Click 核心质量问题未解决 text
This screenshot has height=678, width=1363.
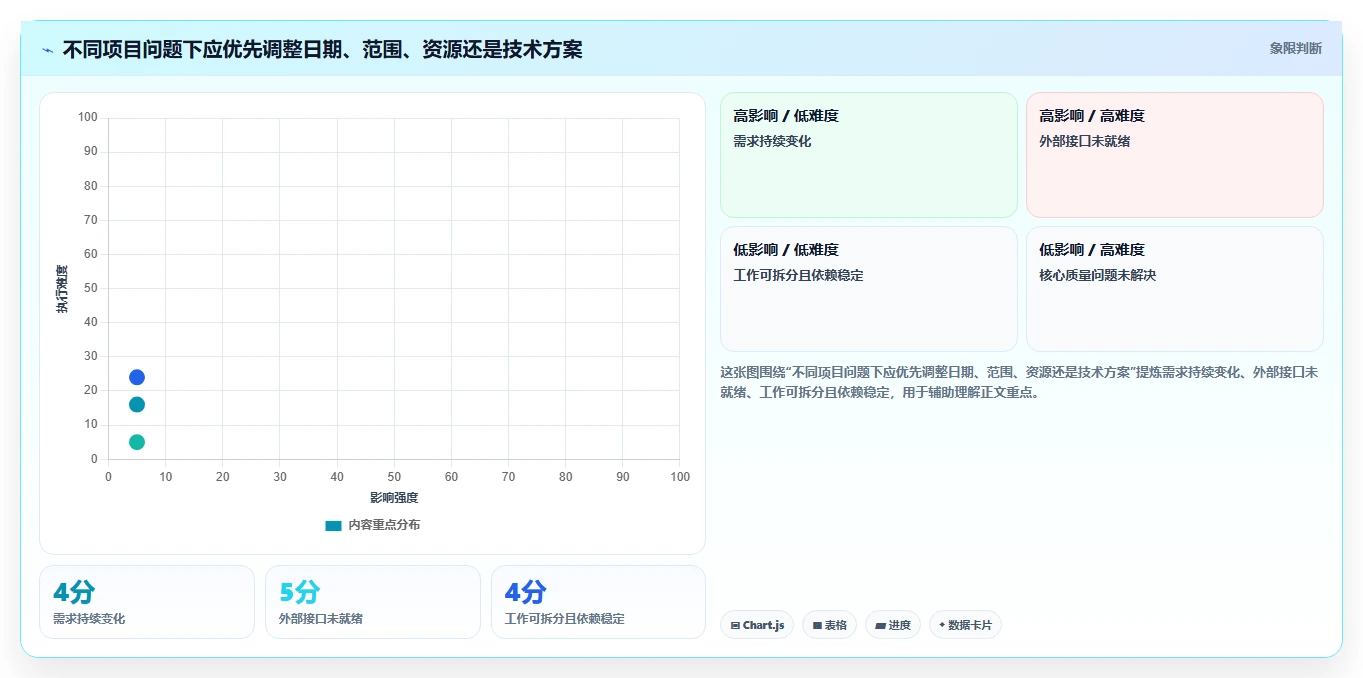pos(1097,275)
